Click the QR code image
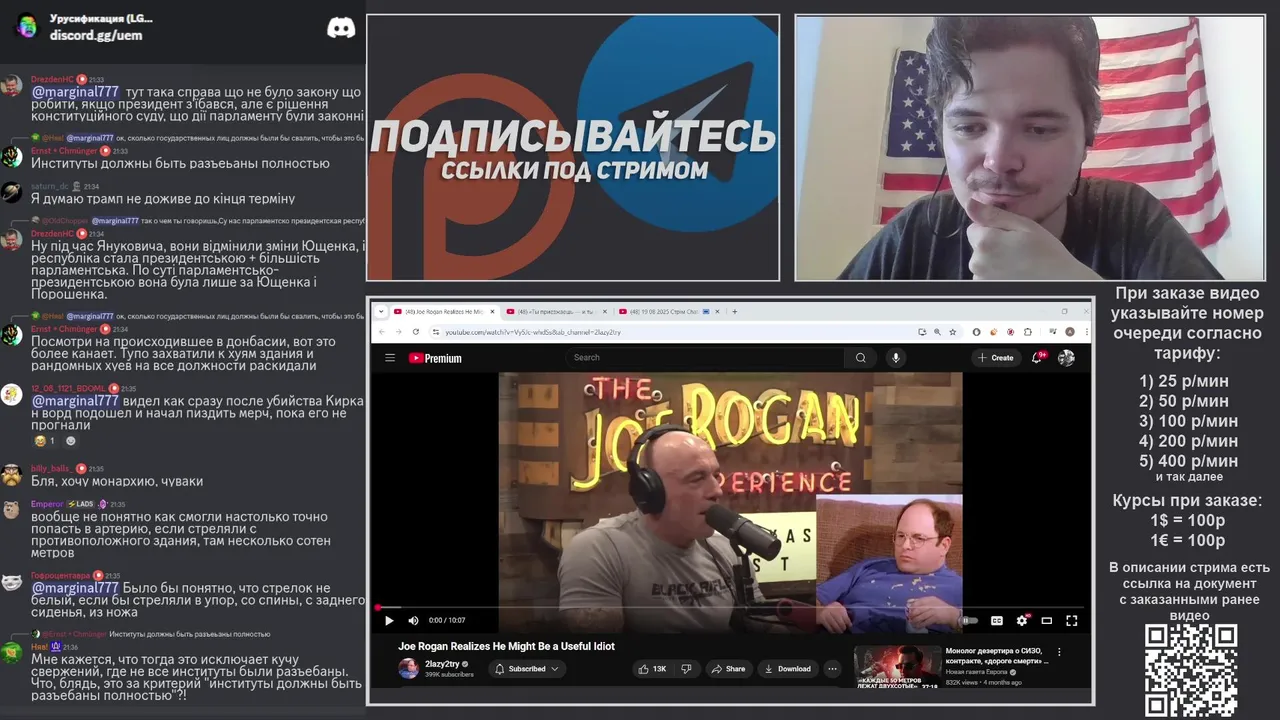 pos(1191,671)
